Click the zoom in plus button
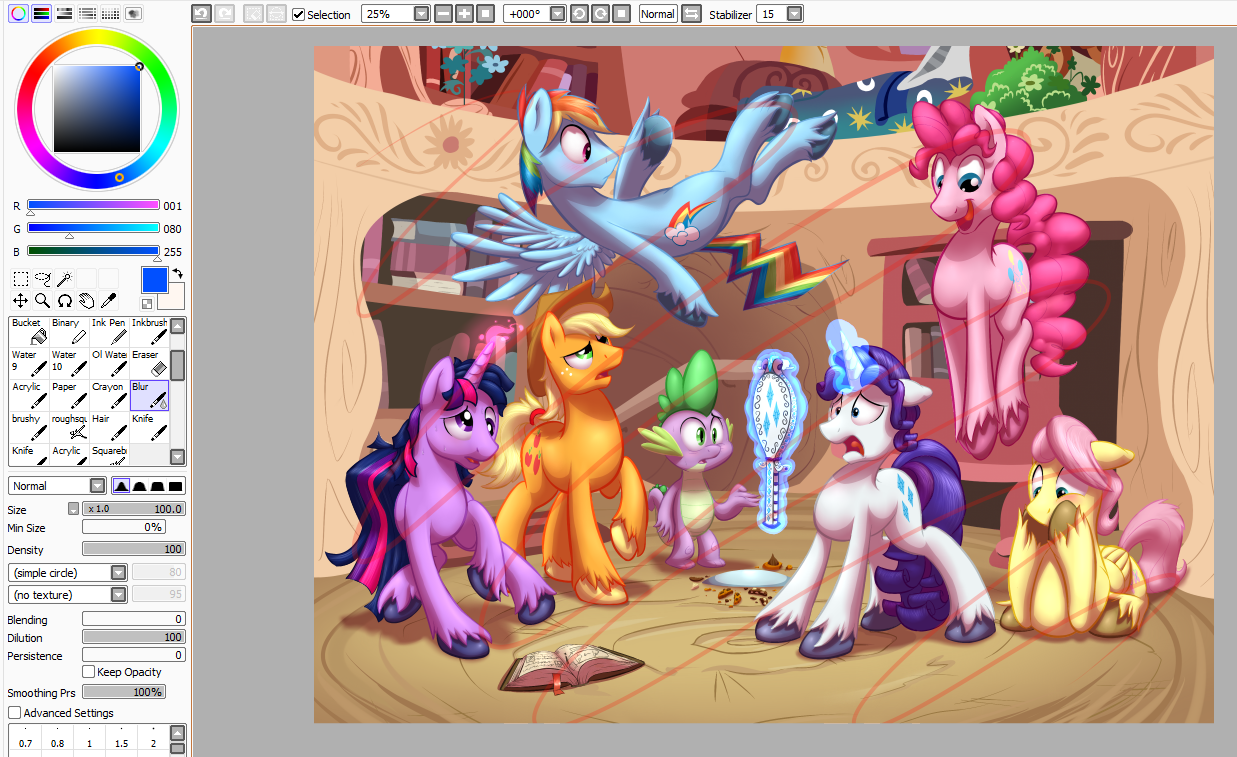Image resolution: width=1237 pixels, height=757 pixels. (x=464, y=14)
